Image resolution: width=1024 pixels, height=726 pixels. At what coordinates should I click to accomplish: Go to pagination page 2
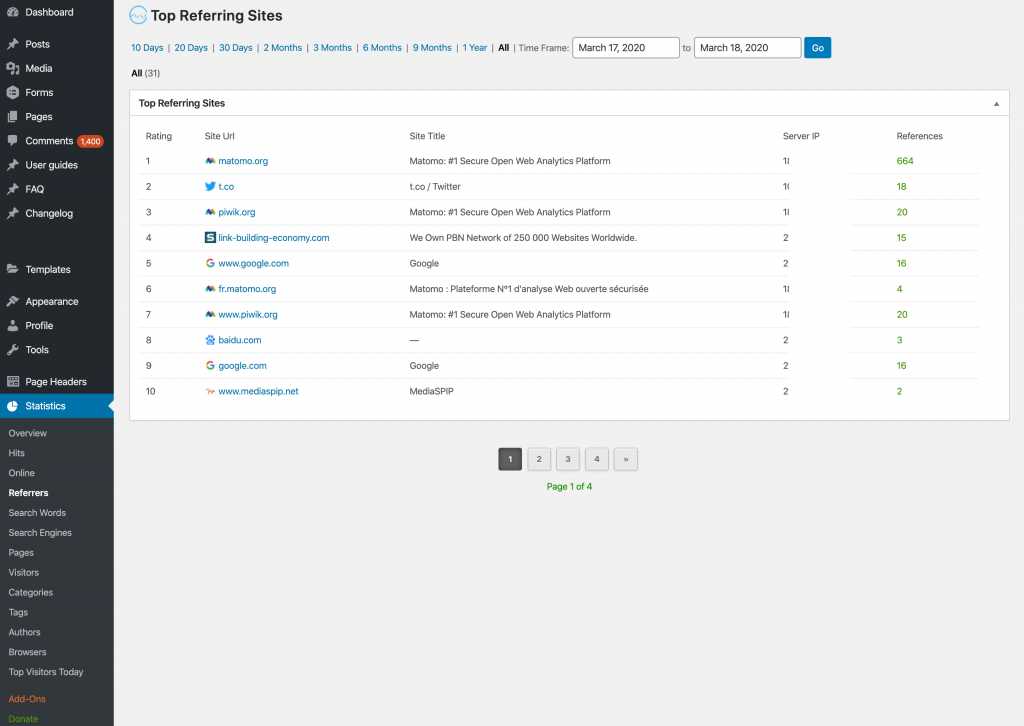pos(539,459)
